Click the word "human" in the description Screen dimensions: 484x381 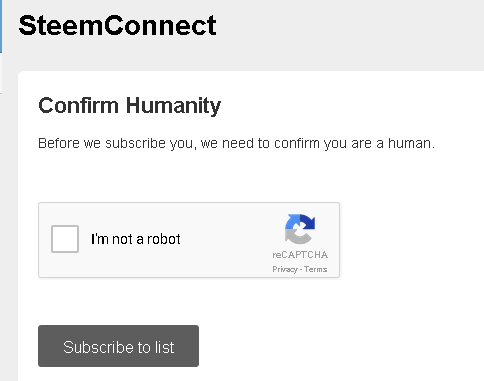[x=409, y=143]
